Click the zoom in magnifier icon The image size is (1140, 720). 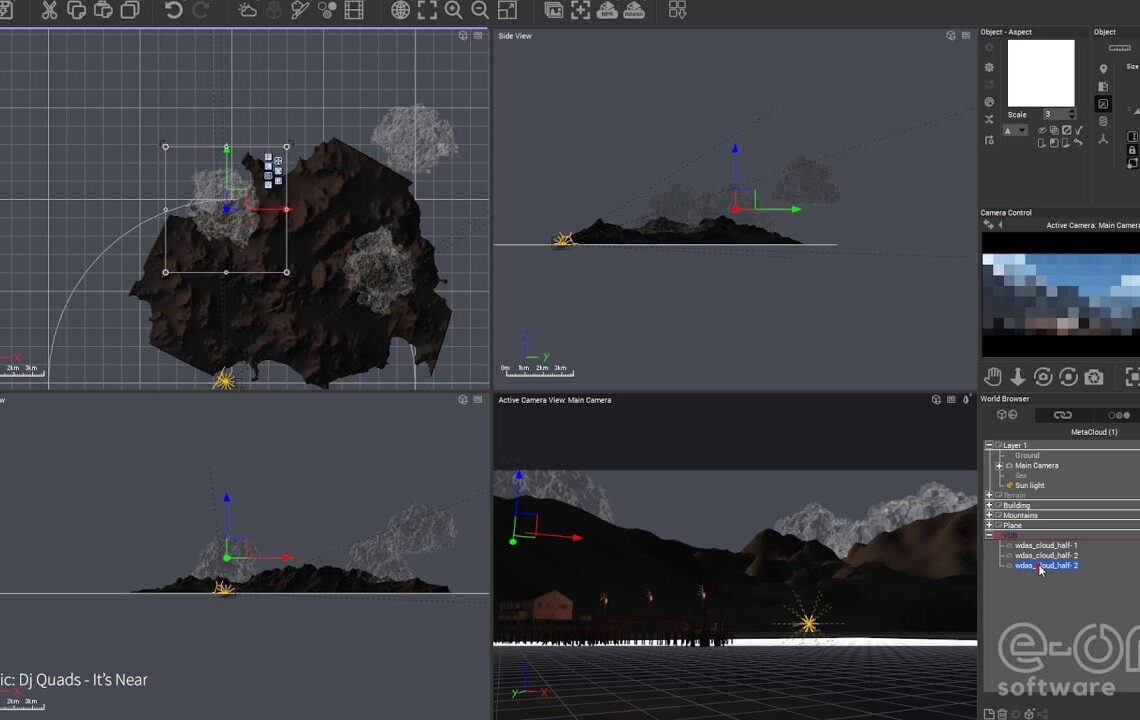click(x=454, y=11)
